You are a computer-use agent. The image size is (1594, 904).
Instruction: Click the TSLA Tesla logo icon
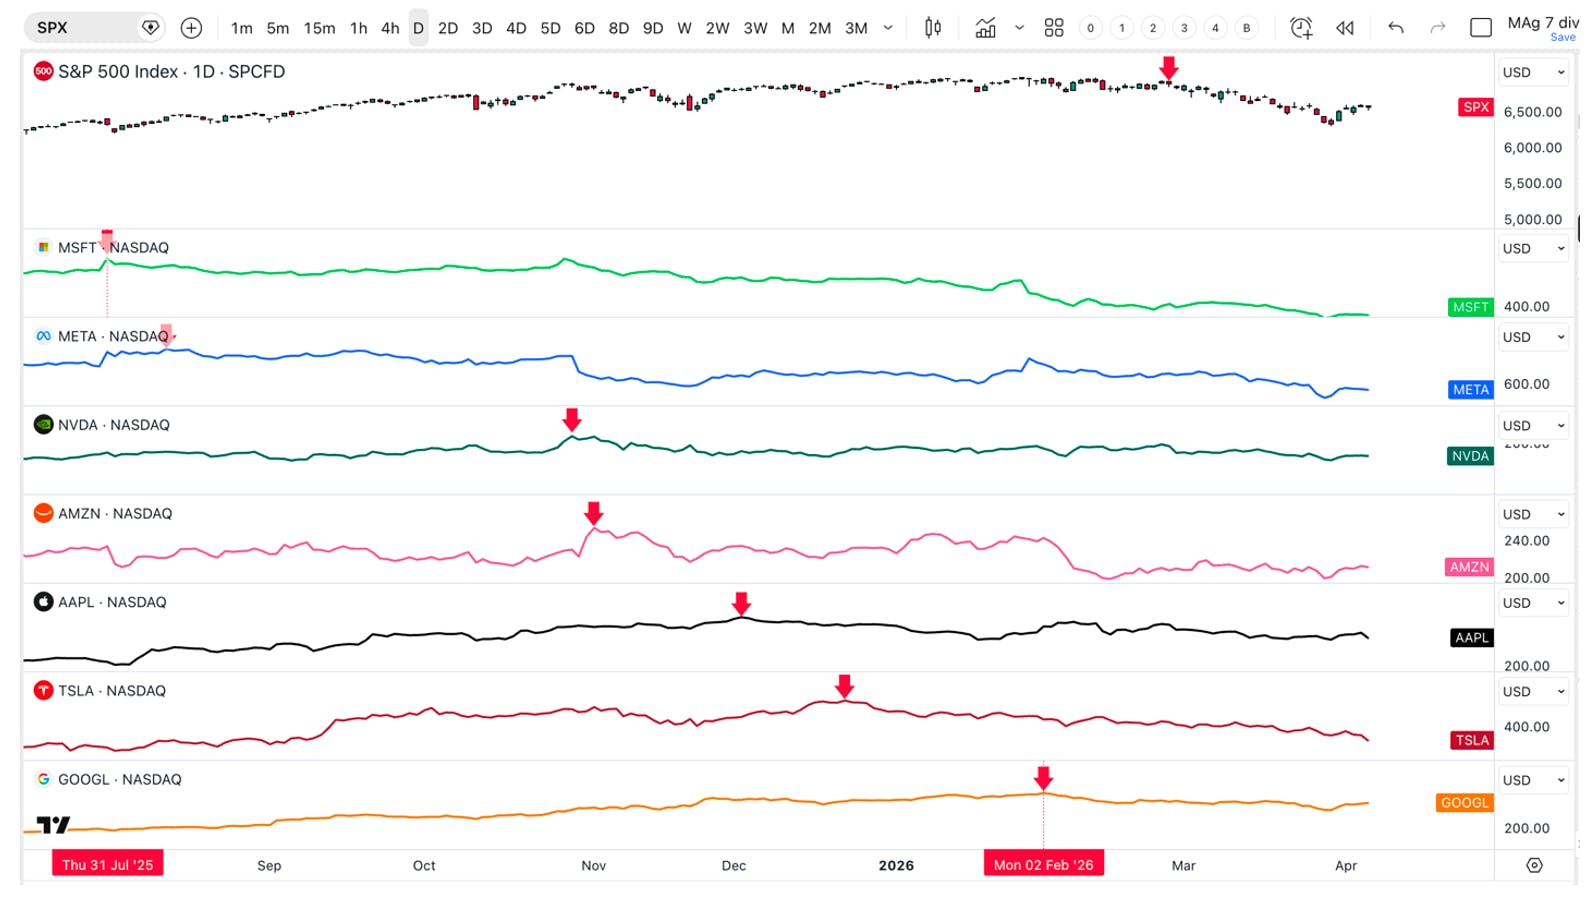click(43, 690)
